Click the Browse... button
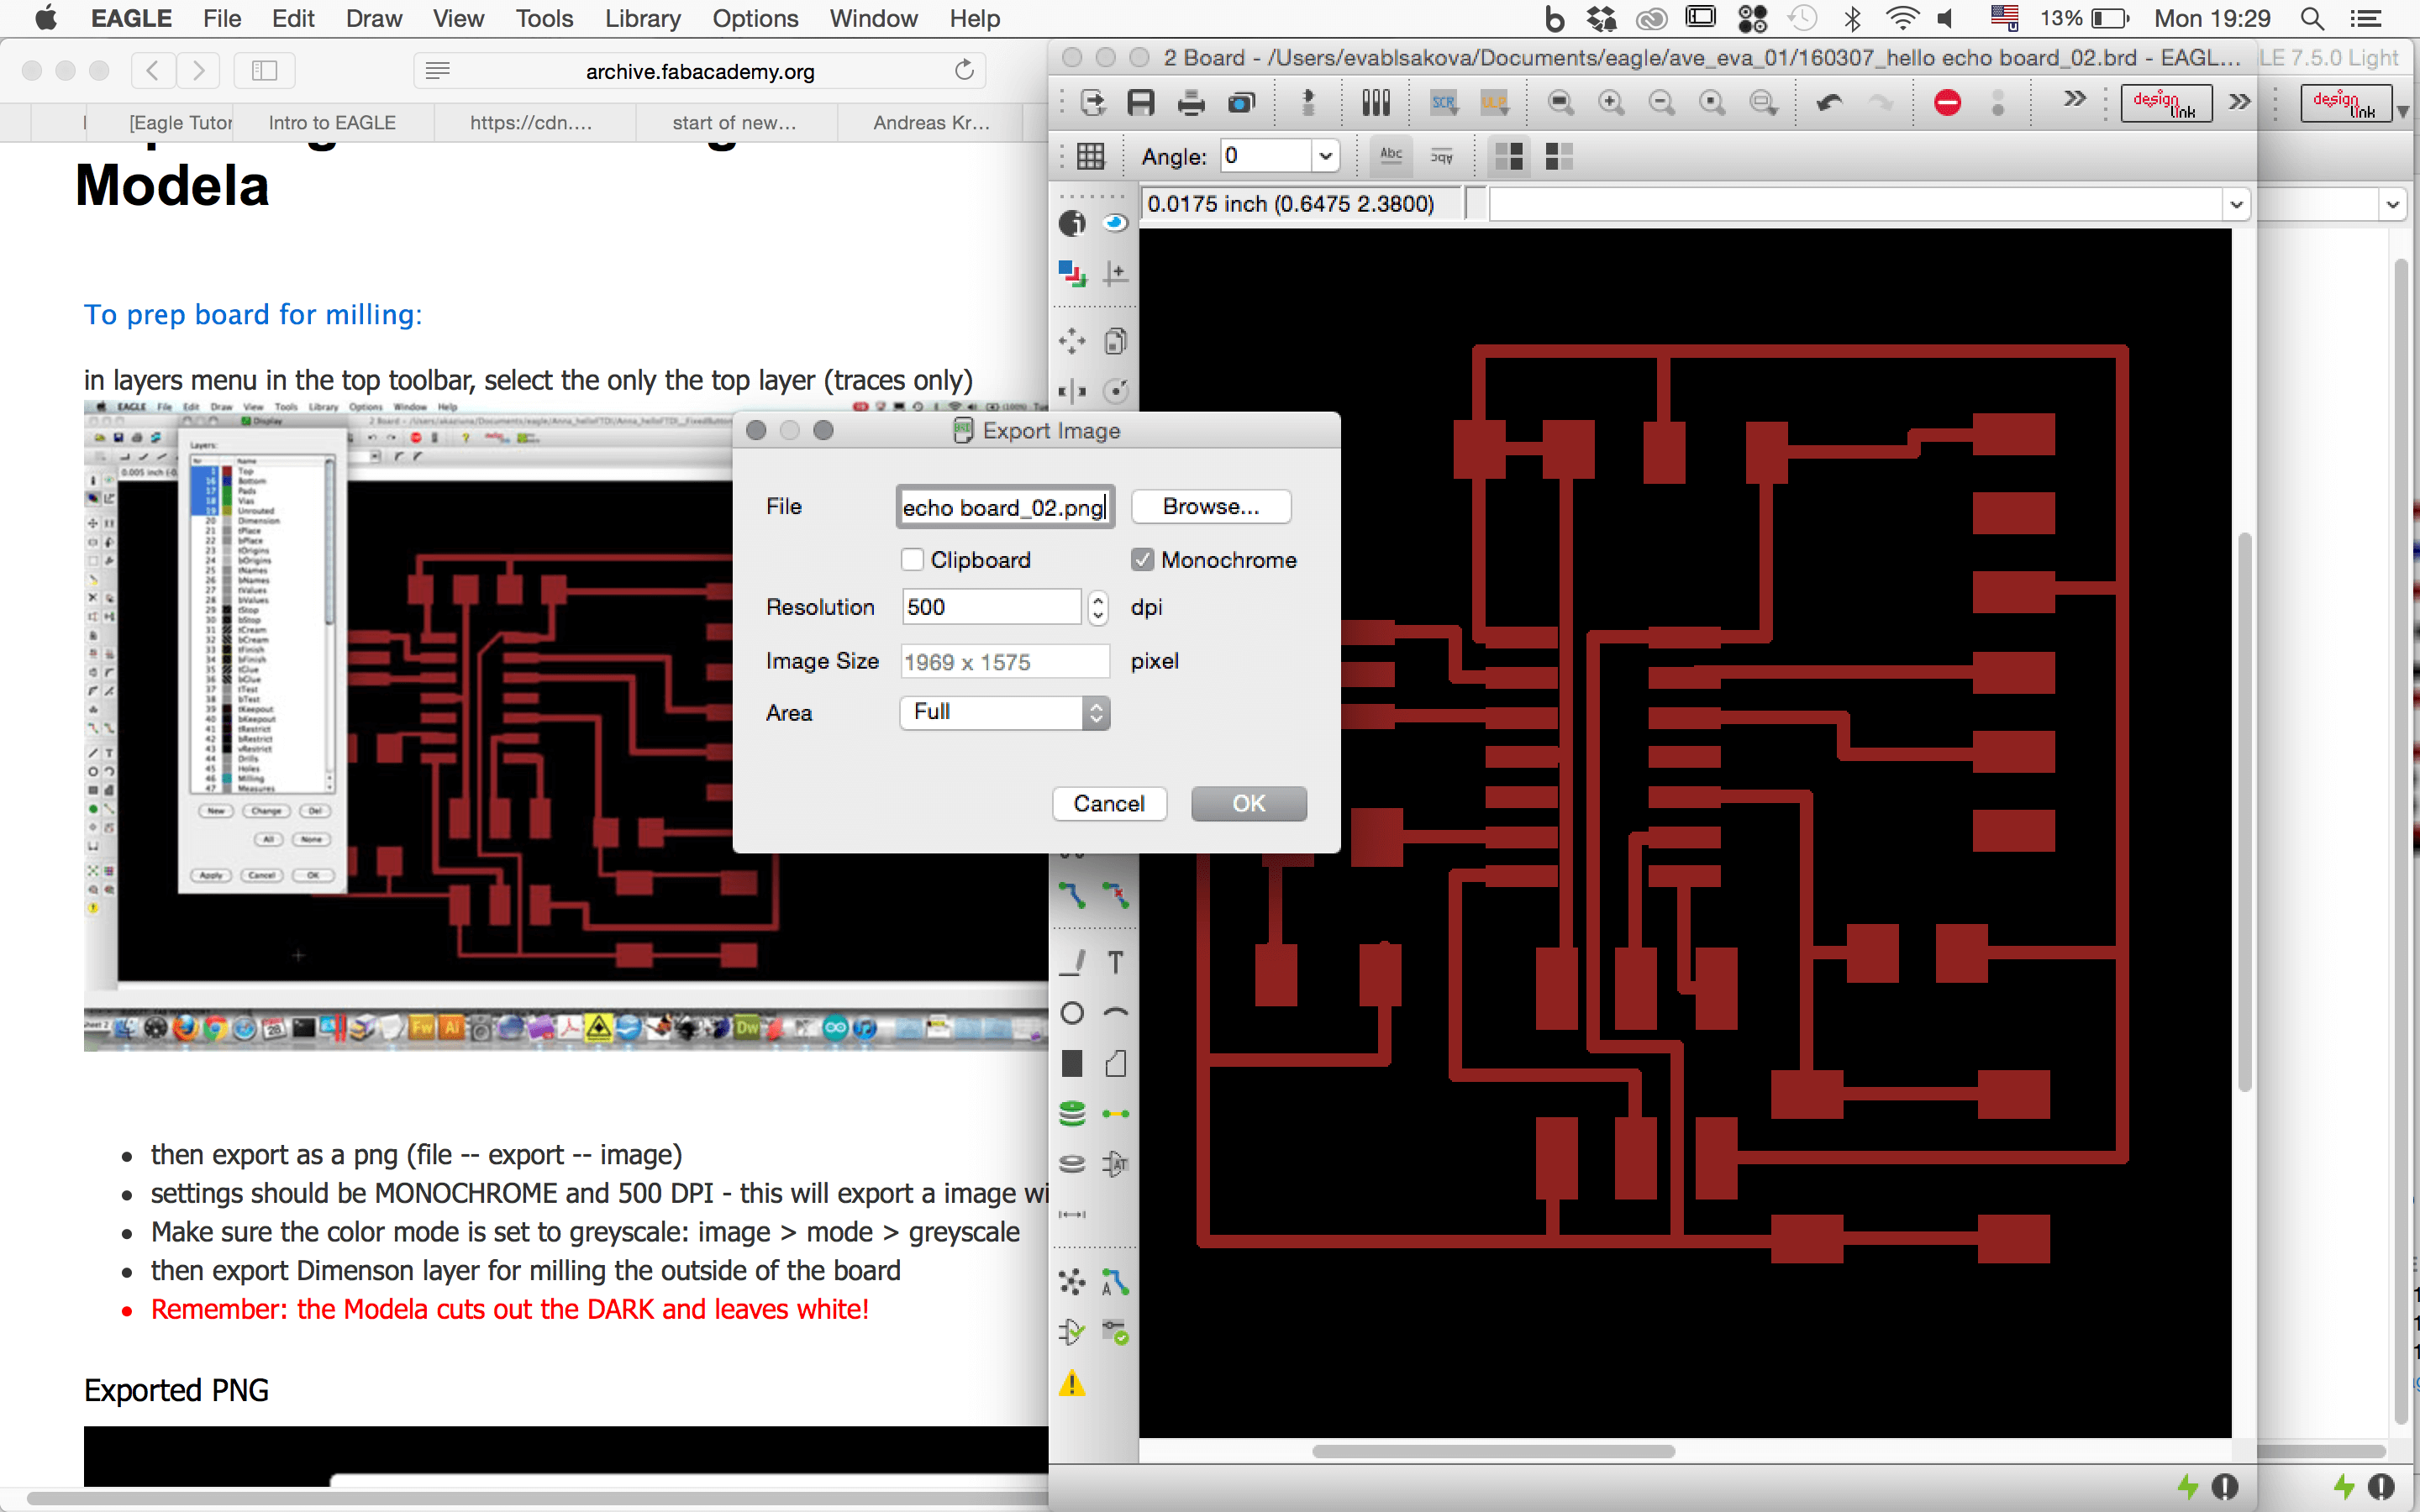2420x1512 pixels. (x=1210, y=507)
